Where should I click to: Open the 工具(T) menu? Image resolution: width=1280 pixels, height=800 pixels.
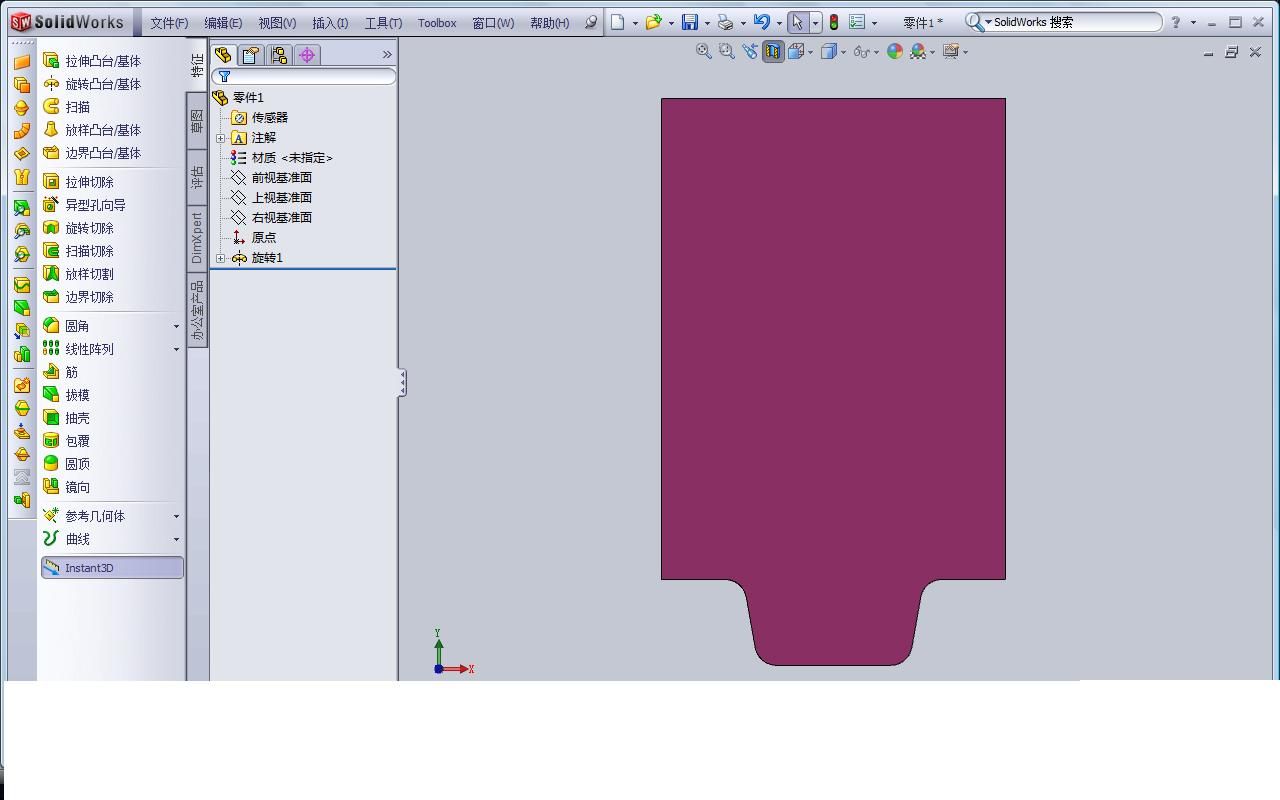pos(383,22)
